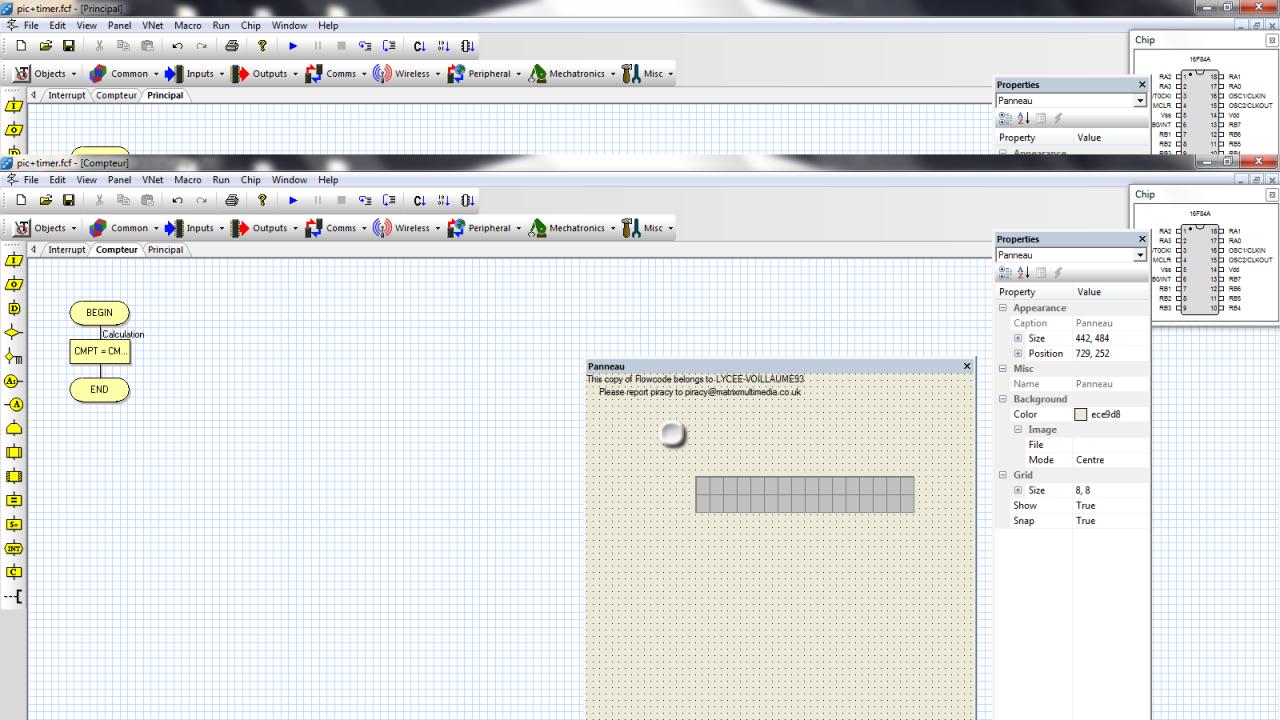The width and height of the screenshot is (1280, 720).
Task: Click Compile to HEX icon in Compteur window
Action: click(x=444, y=200)
